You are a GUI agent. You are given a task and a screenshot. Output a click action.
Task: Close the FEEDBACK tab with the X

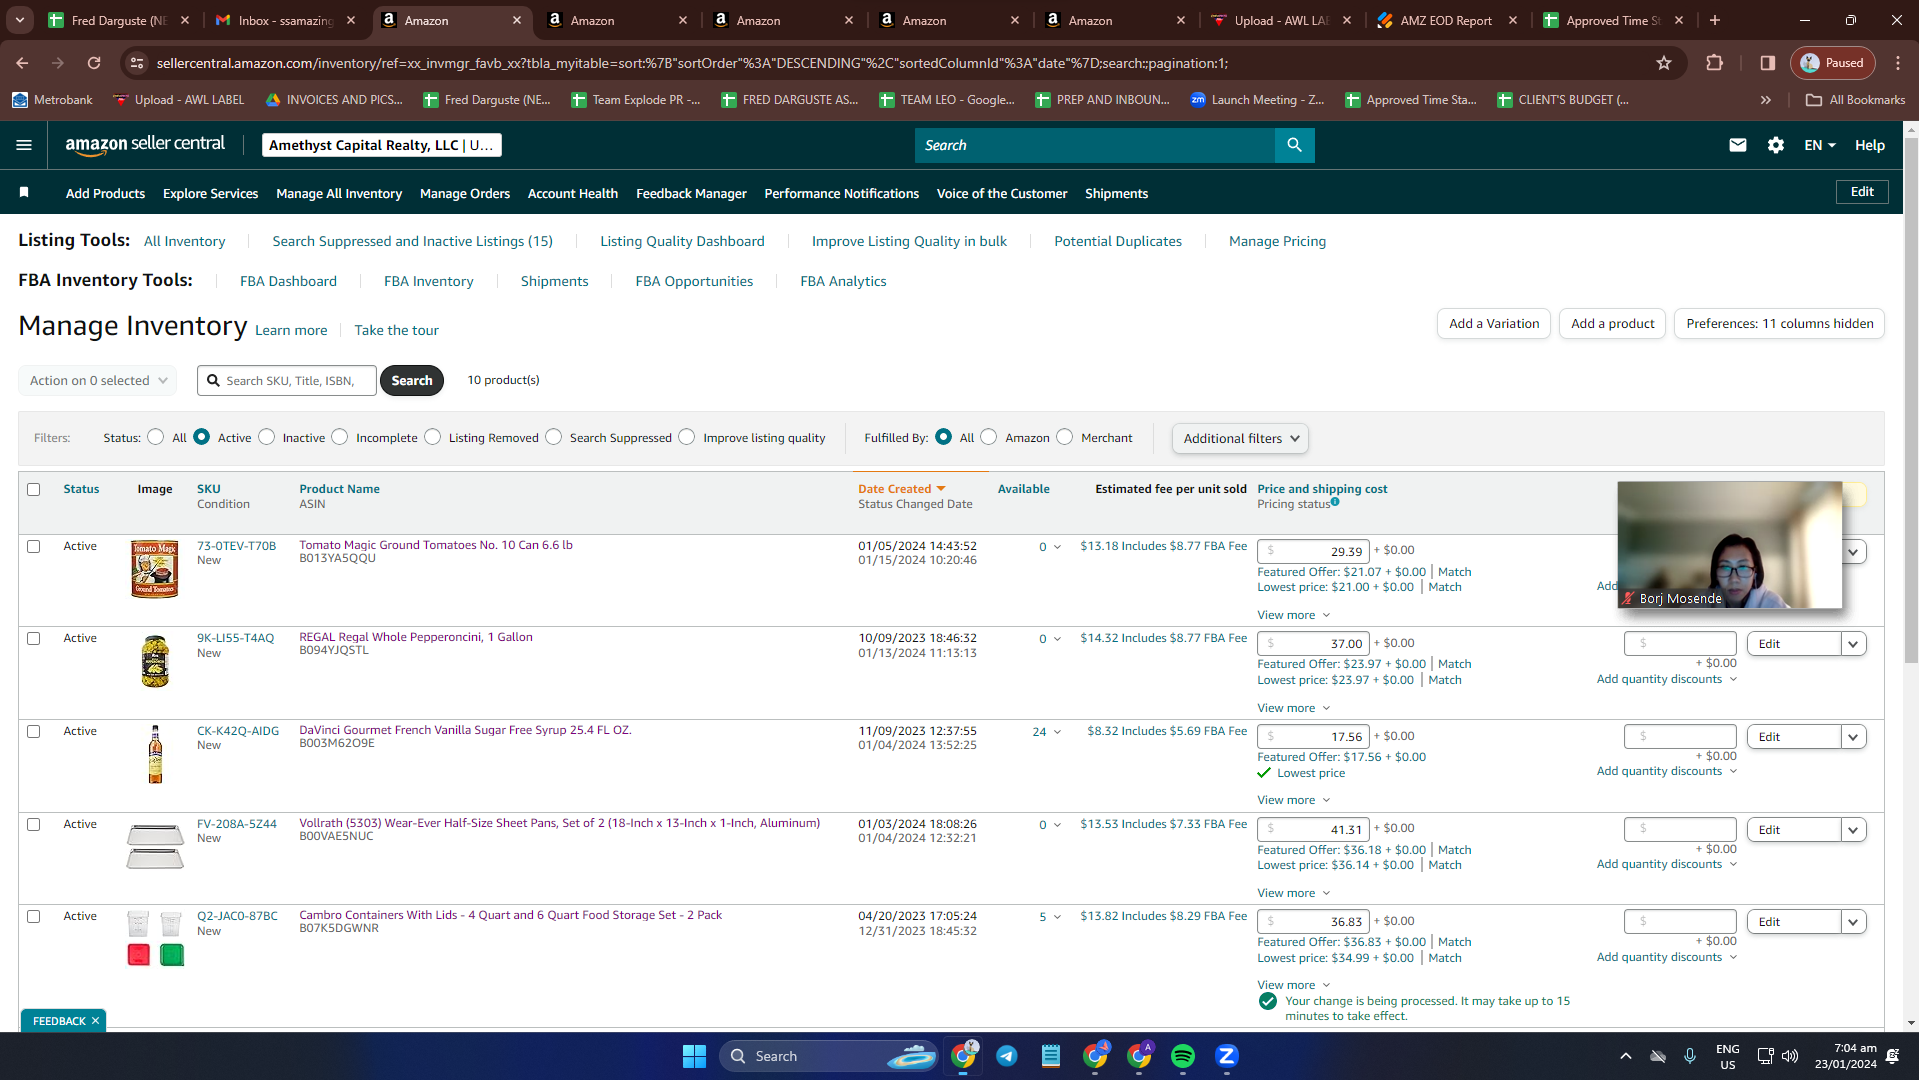pyautogui.click(x=95, y=1021)
